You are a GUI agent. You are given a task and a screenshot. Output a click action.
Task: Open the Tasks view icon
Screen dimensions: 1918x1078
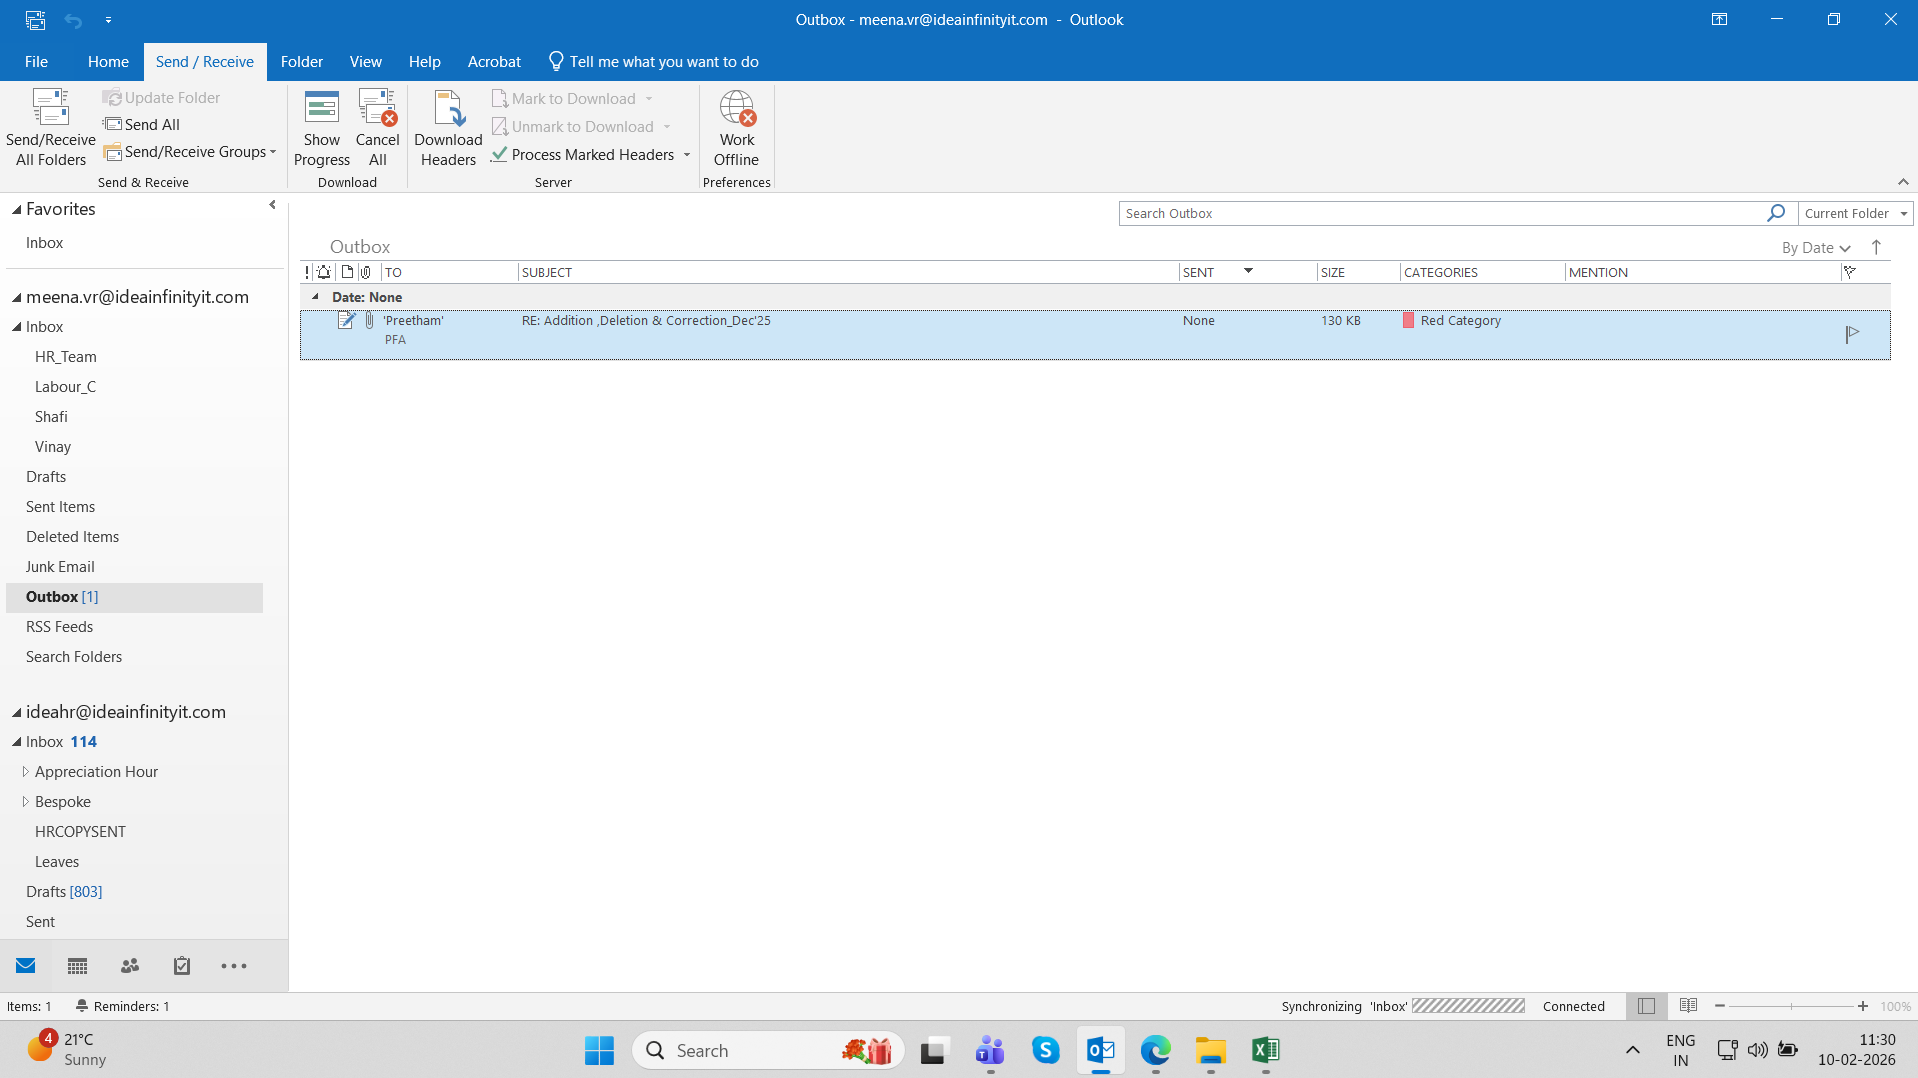click(182, 966)
